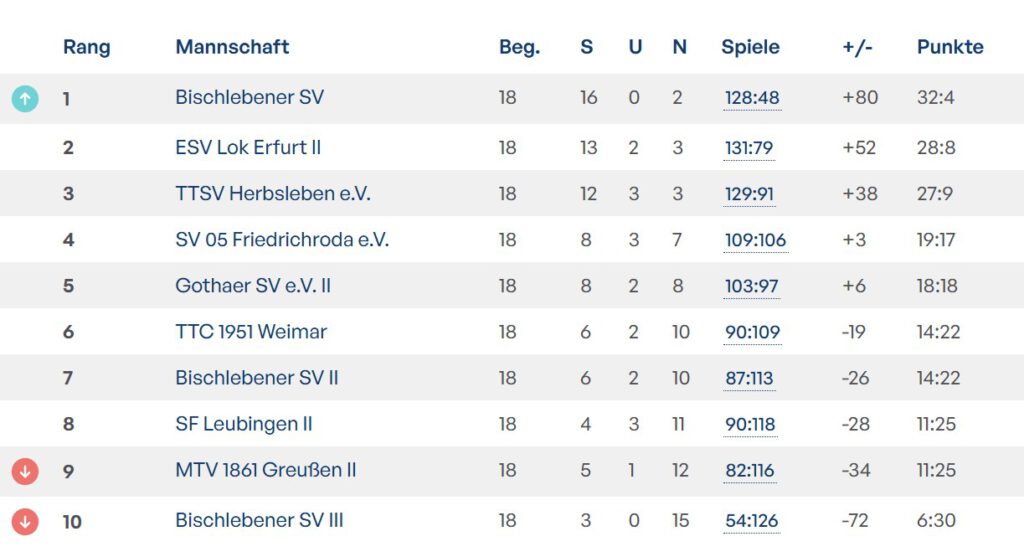
Task: Select TTSV Herbsleben e.V. team name
Action: point(272,194)
